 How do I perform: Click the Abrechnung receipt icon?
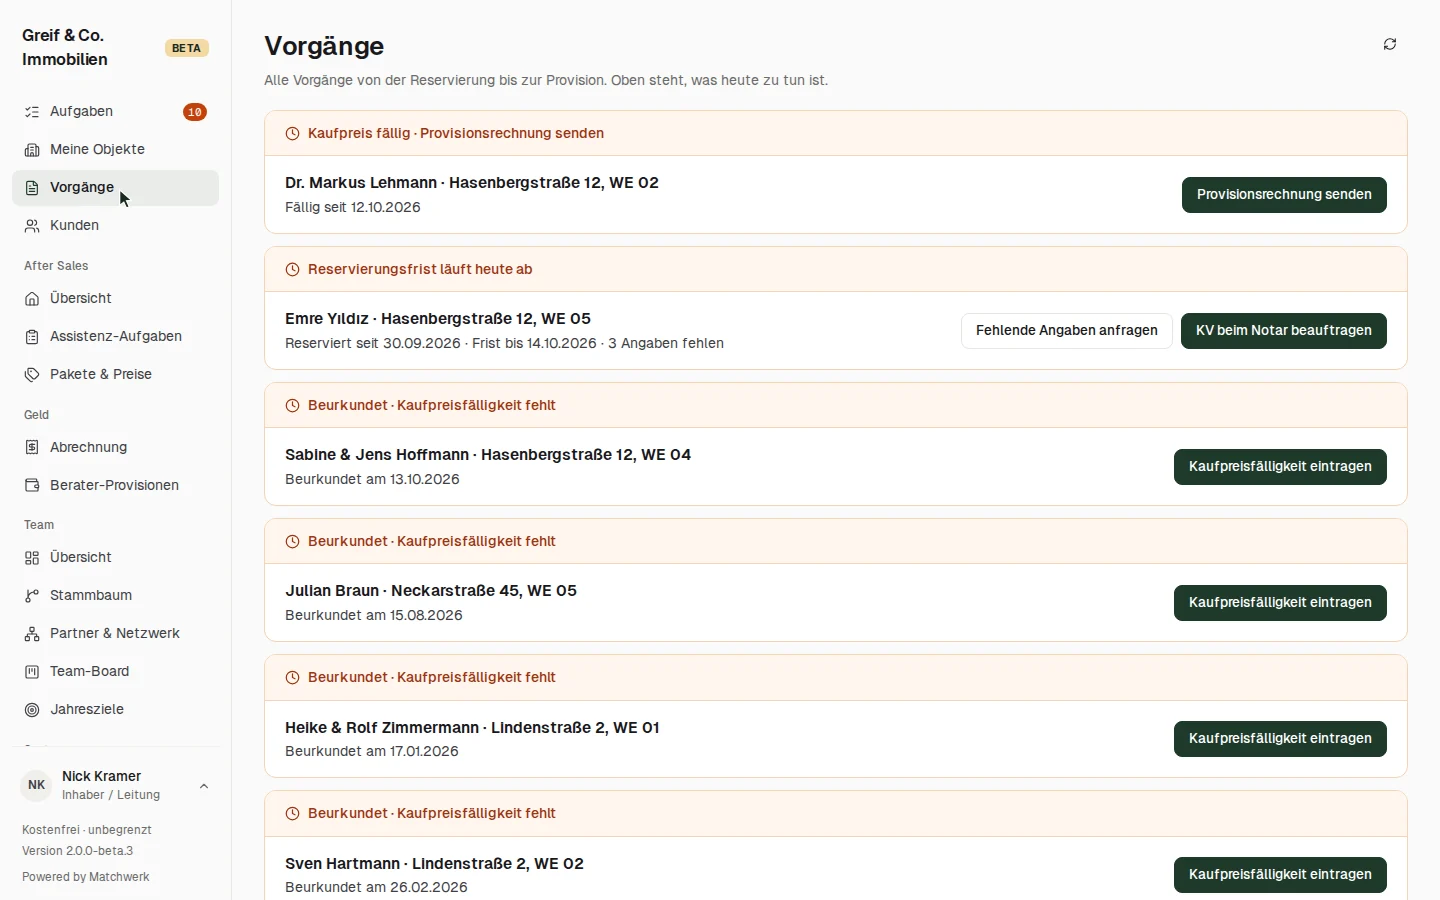tap(32, 448)
